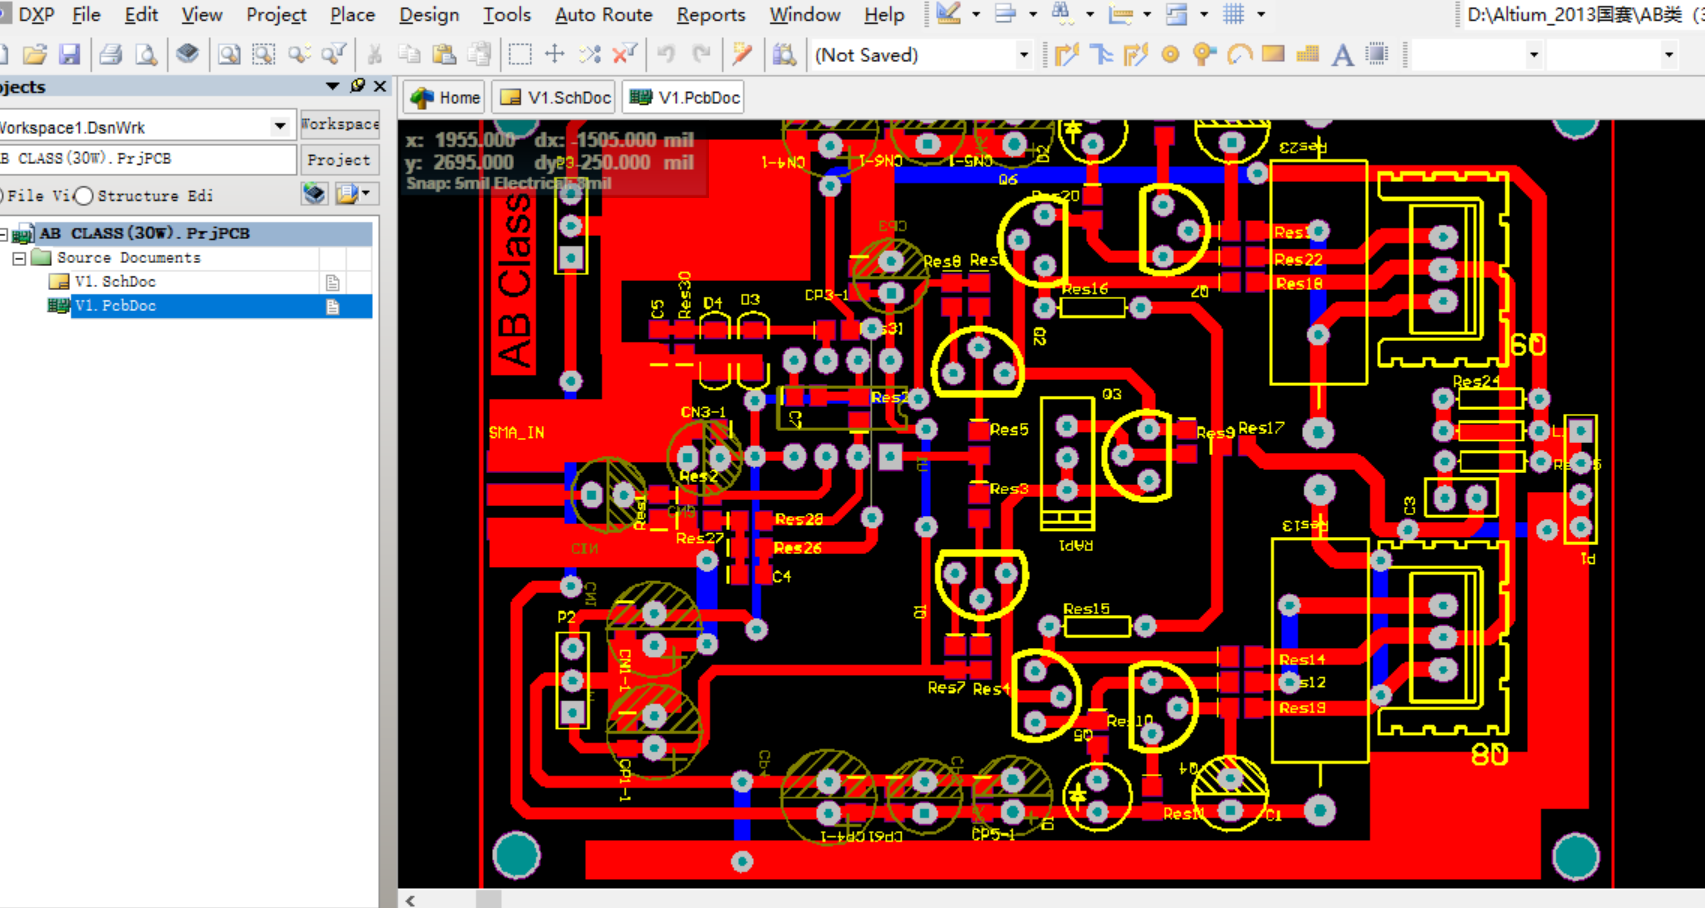
Task: Cross probe to open documents icon
Action: 742,54
